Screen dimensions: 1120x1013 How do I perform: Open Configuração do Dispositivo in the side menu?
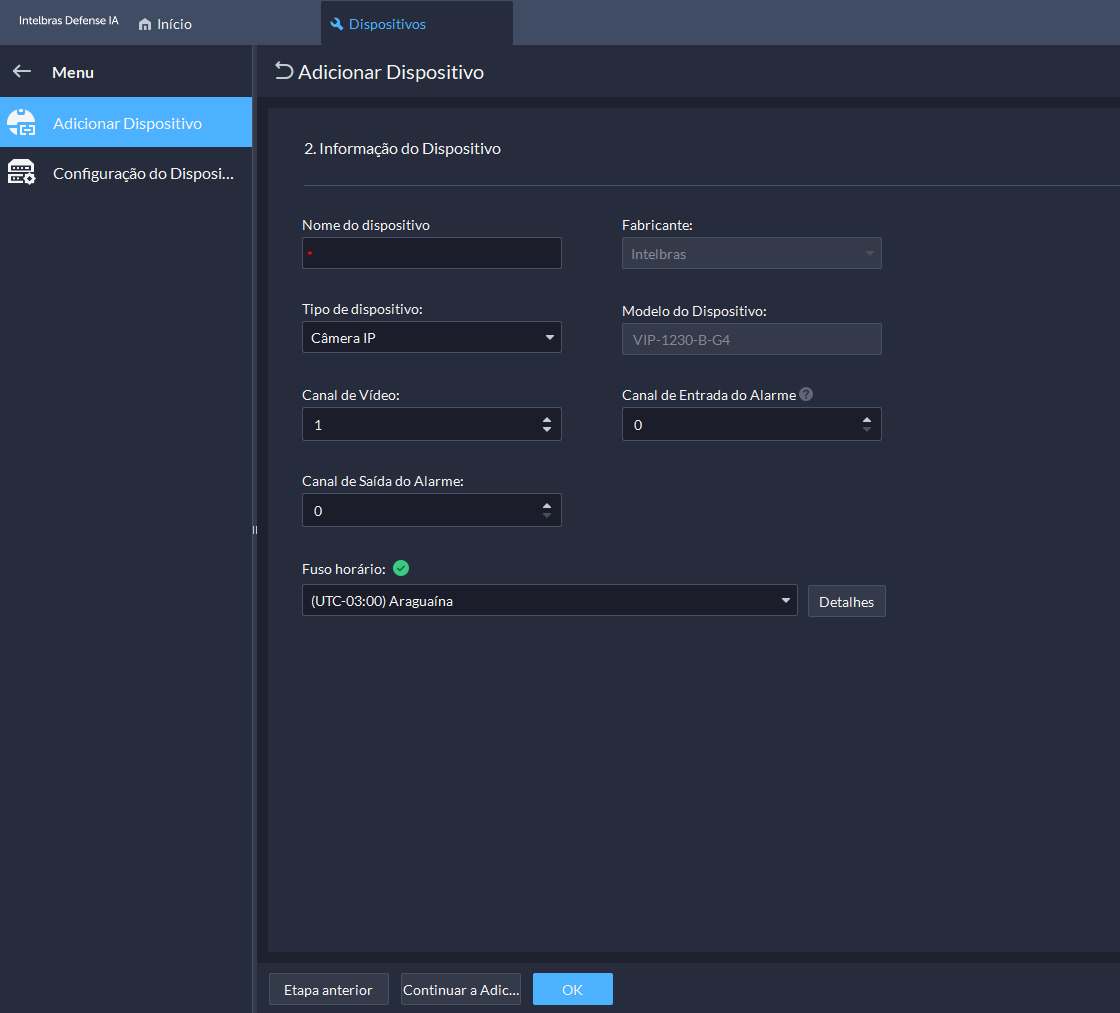126,173
